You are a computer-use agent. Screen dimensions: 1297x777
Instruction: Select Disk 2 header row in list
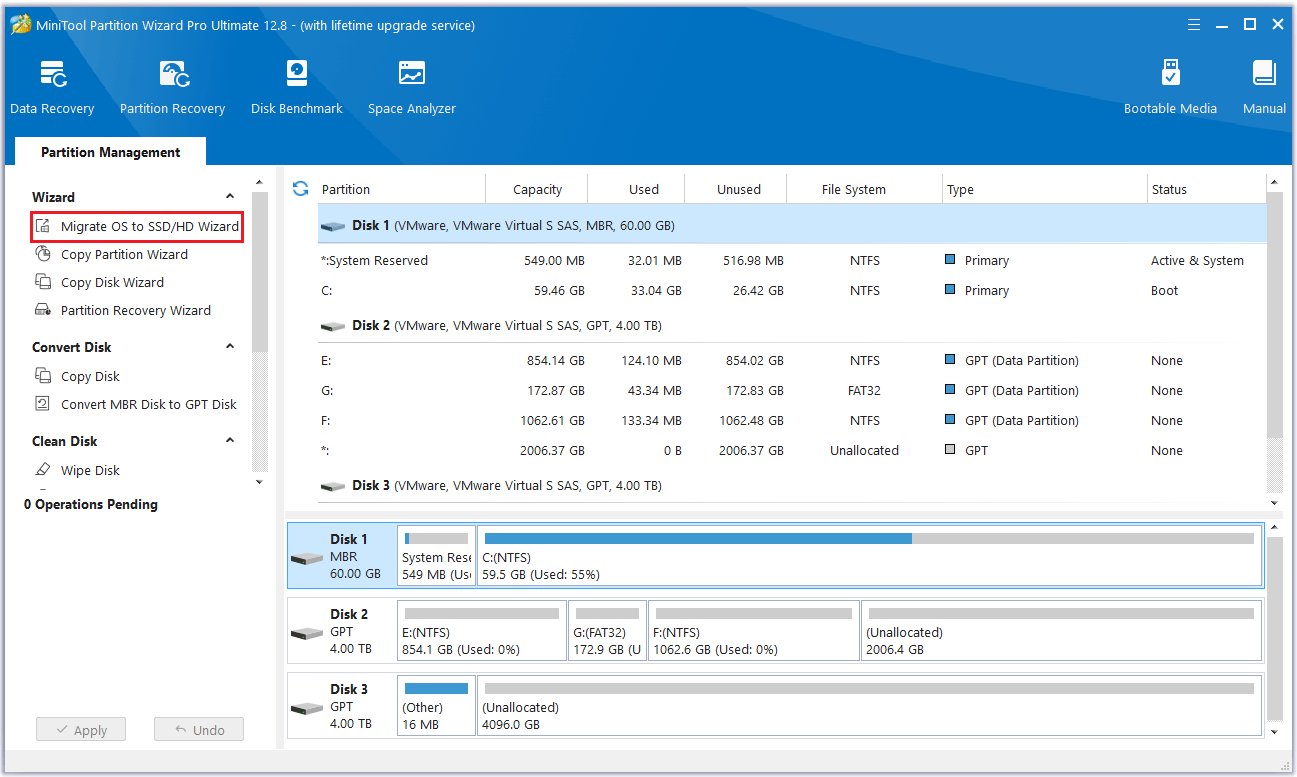click(x=792, y=326)
